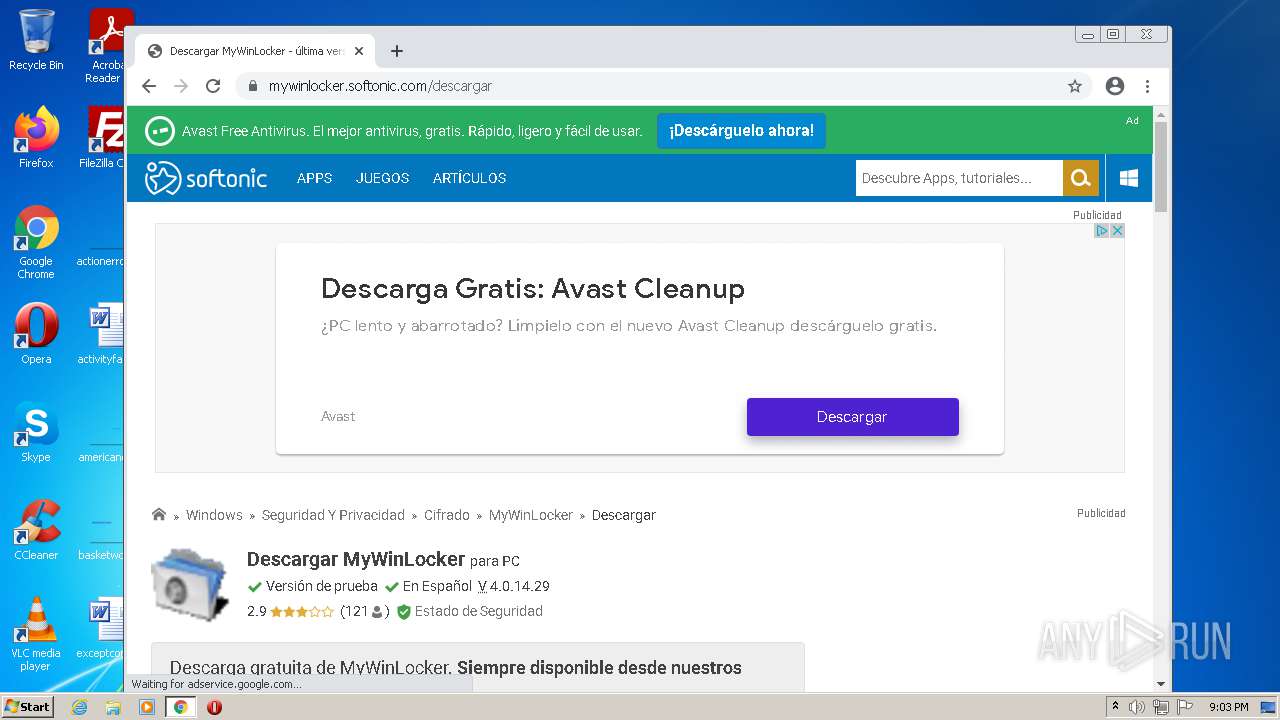The height and width of the screenshot is (720, 1280).
Task: Close the Descargar MyWinLocker tab
Action: click(x=359, y=51)
